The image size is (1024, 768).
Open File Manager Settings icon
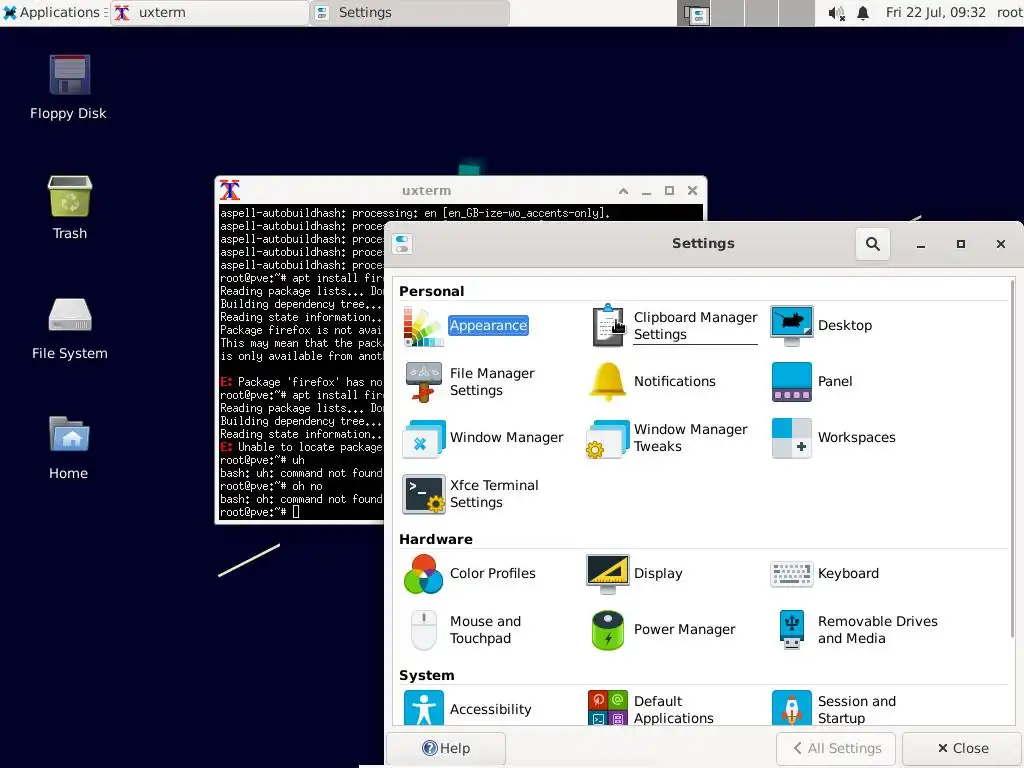423,381
